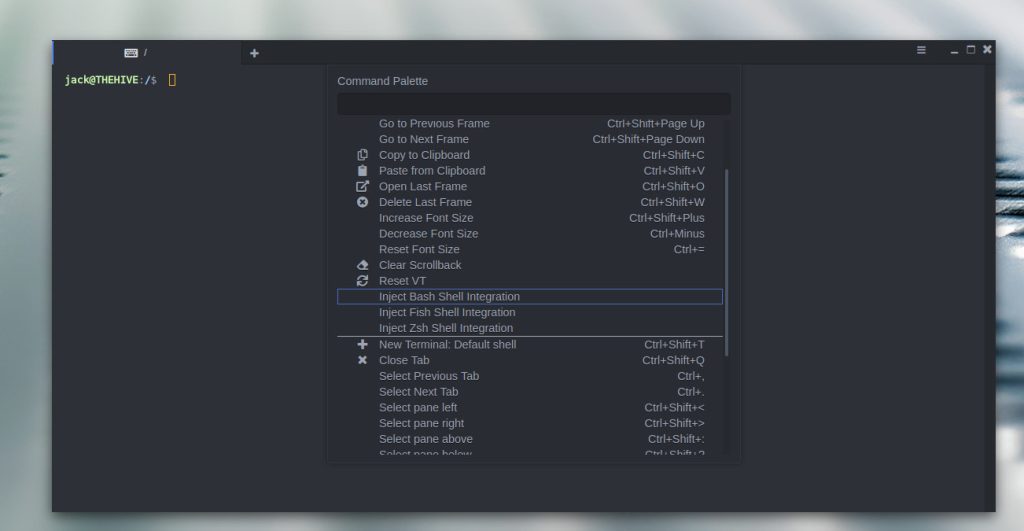Click the Paste from Clipboard icon
The image size is (1024, 531).
tap(362, 171)
